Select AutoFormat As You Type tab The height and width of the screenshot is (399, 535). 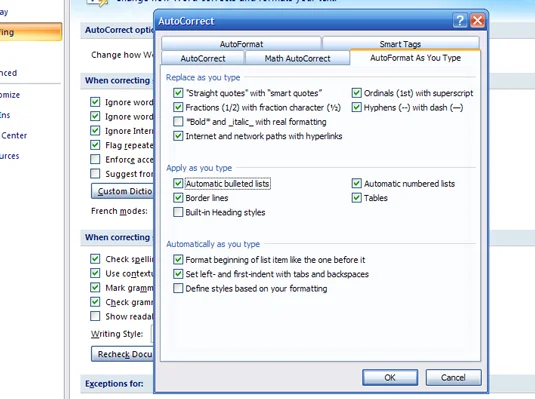415,58
